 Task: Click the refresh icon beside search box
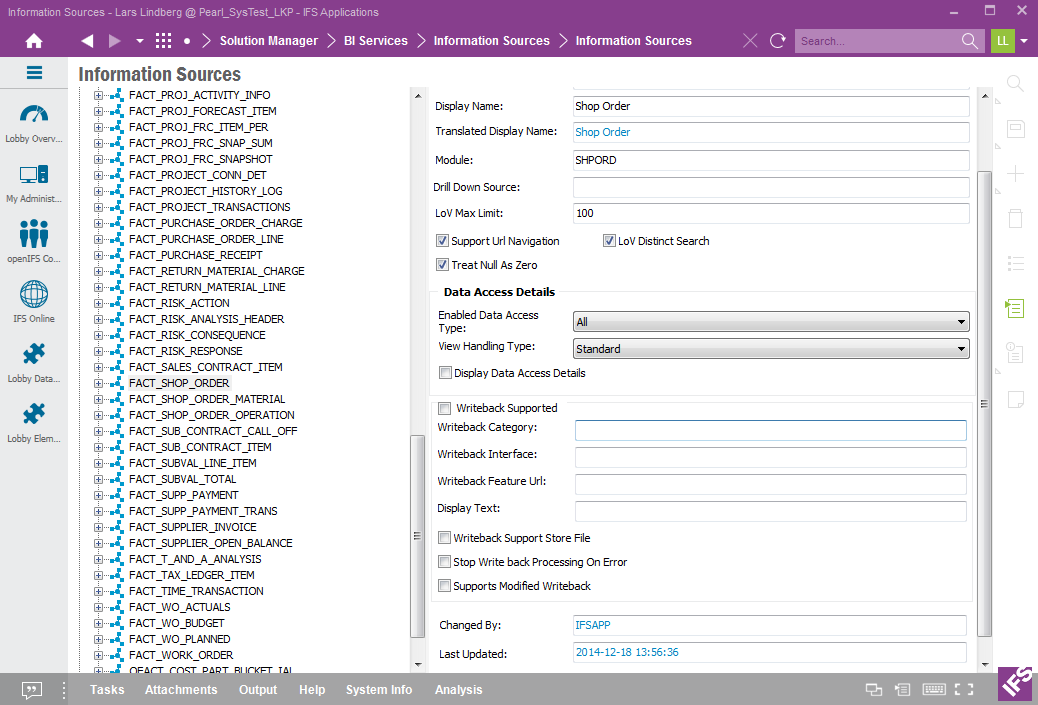point(778,41)
